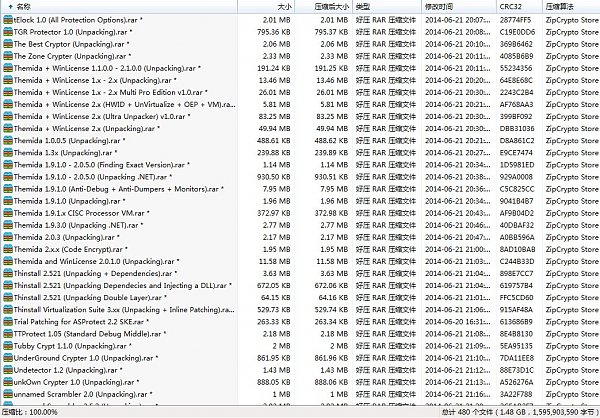This screenshot has height=418, width=600.
Task: Select Themida 1.9.1.0 - 2.0.5.0 (Unpacking .NET).rar
Action: [93, 177]
